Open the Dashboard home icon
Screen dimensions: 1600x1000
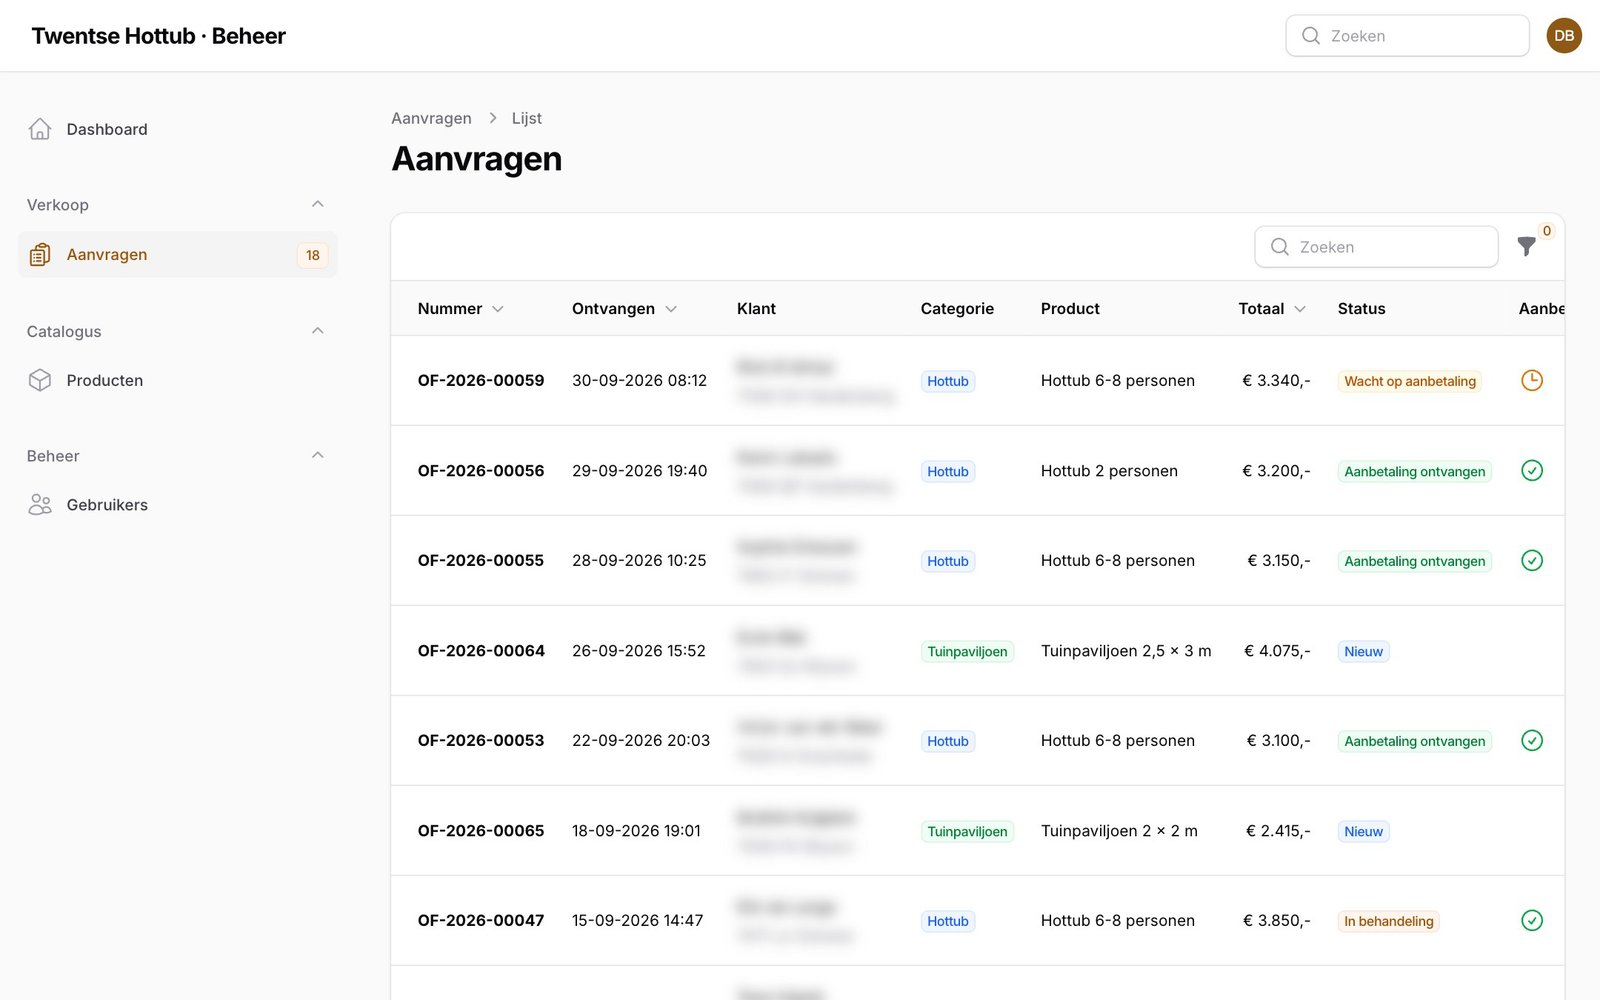(40, 129)
